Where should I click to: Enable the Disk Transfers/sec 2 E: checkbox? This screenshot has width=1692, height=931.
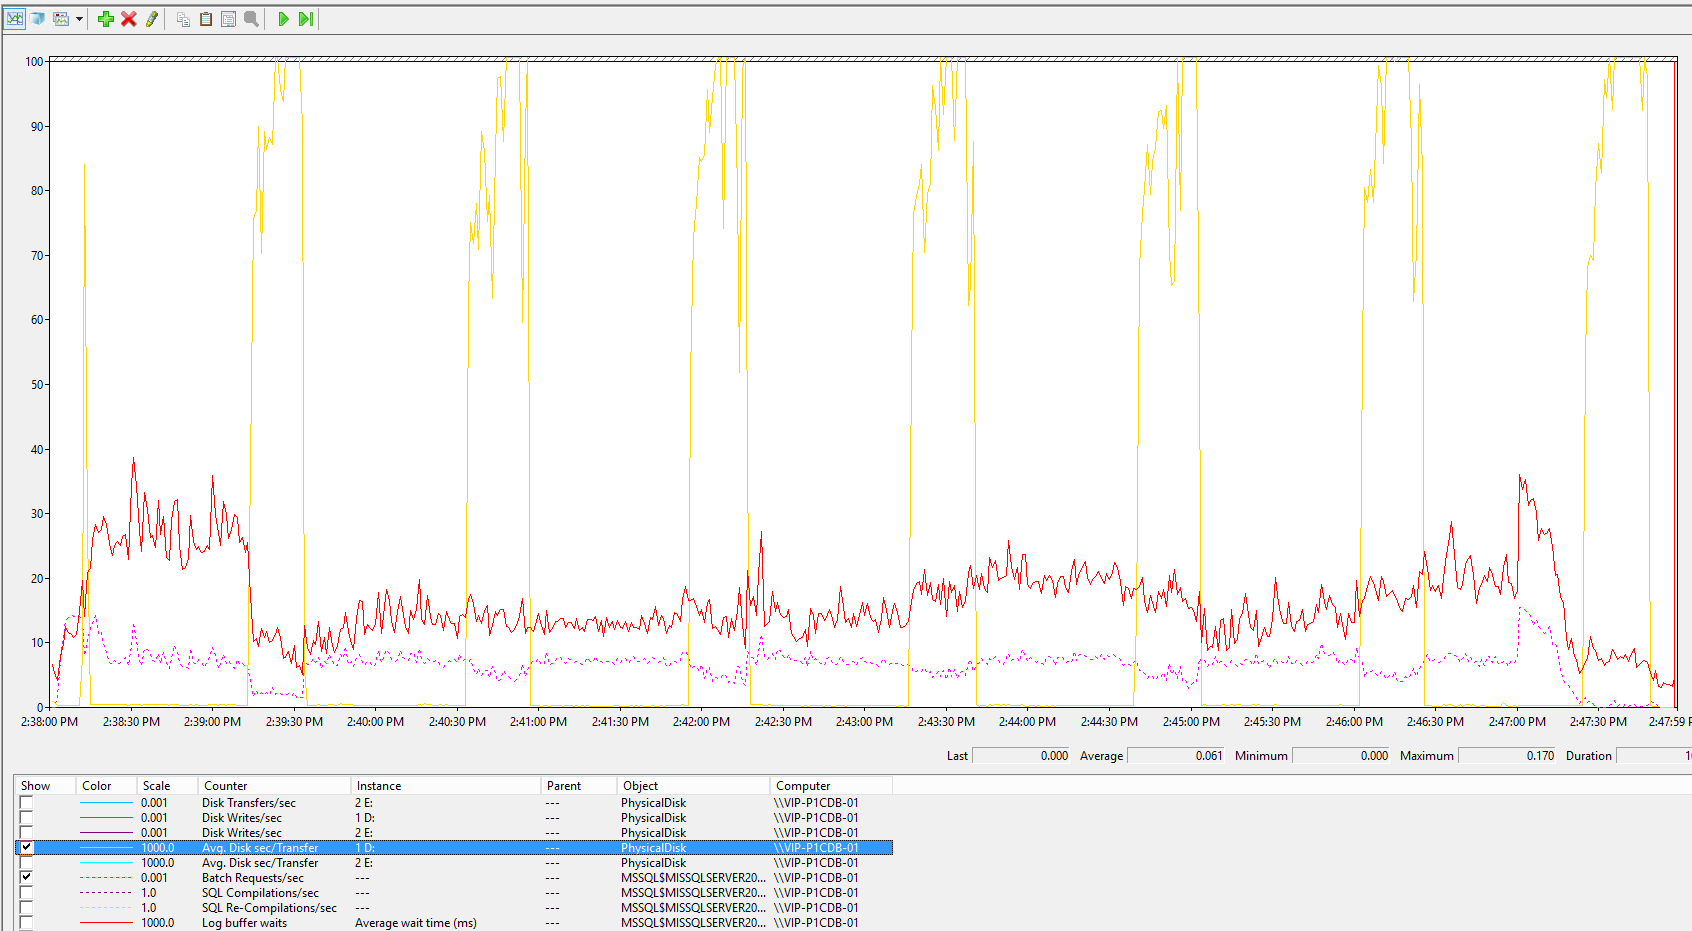pyautogui.click(x=26, y=803)
